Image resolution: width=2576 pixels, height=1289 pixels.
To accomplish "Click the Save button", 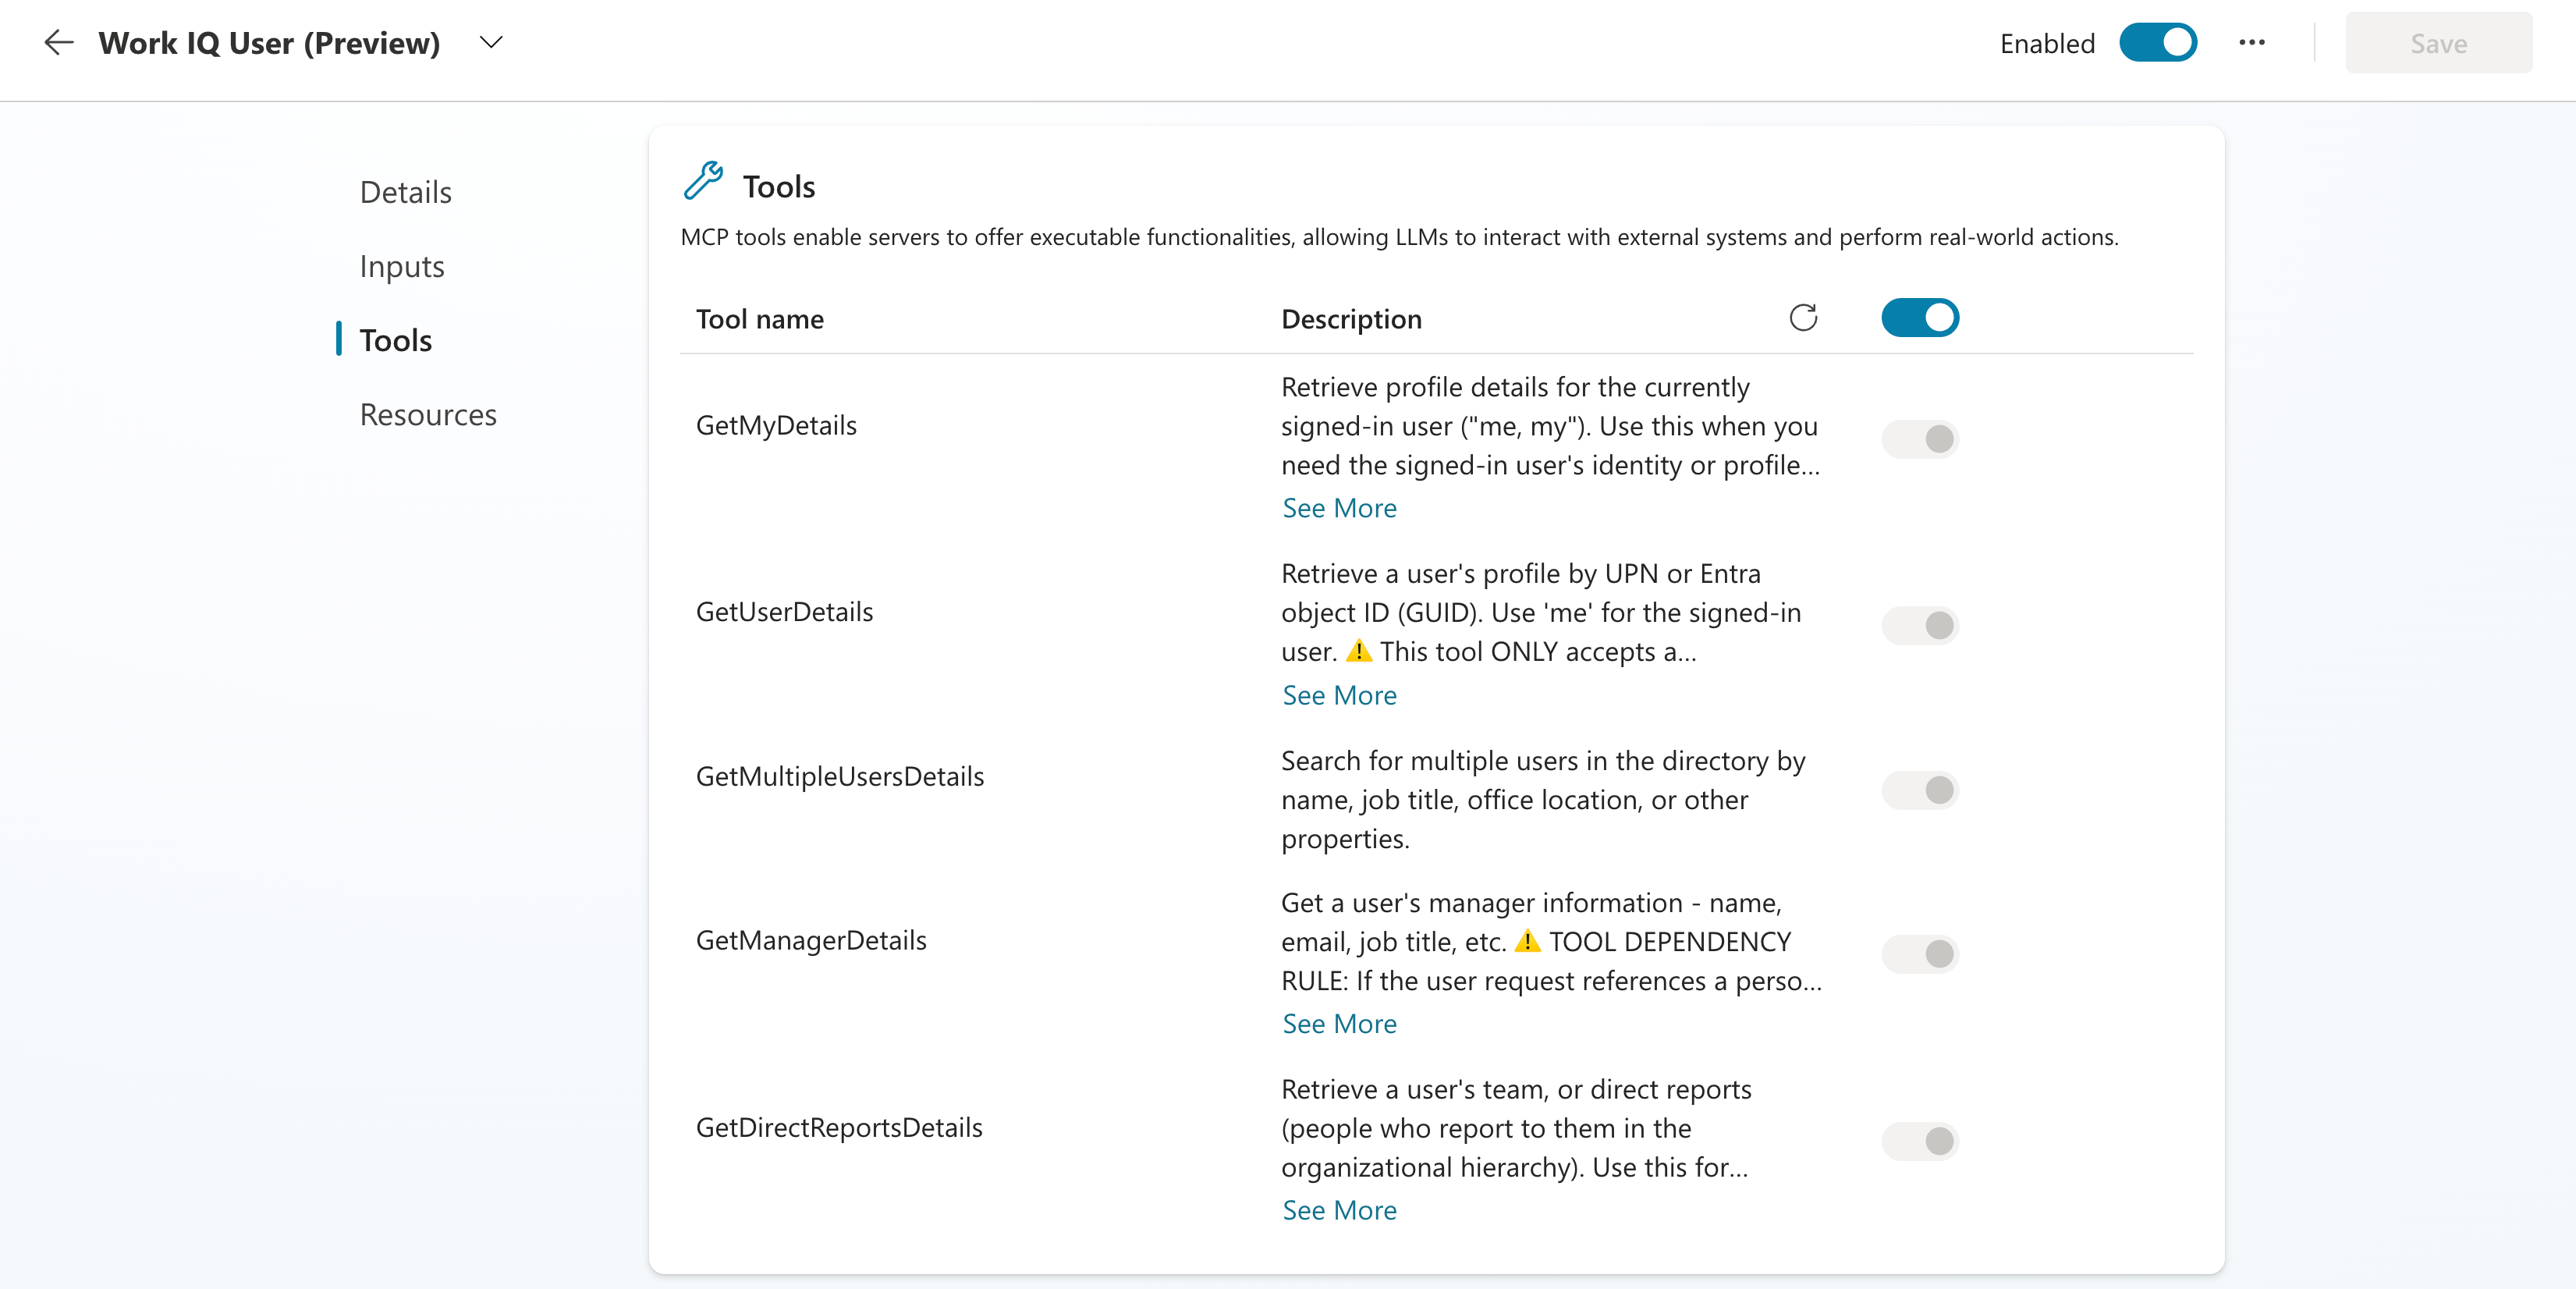I will tap(2438, 43).
